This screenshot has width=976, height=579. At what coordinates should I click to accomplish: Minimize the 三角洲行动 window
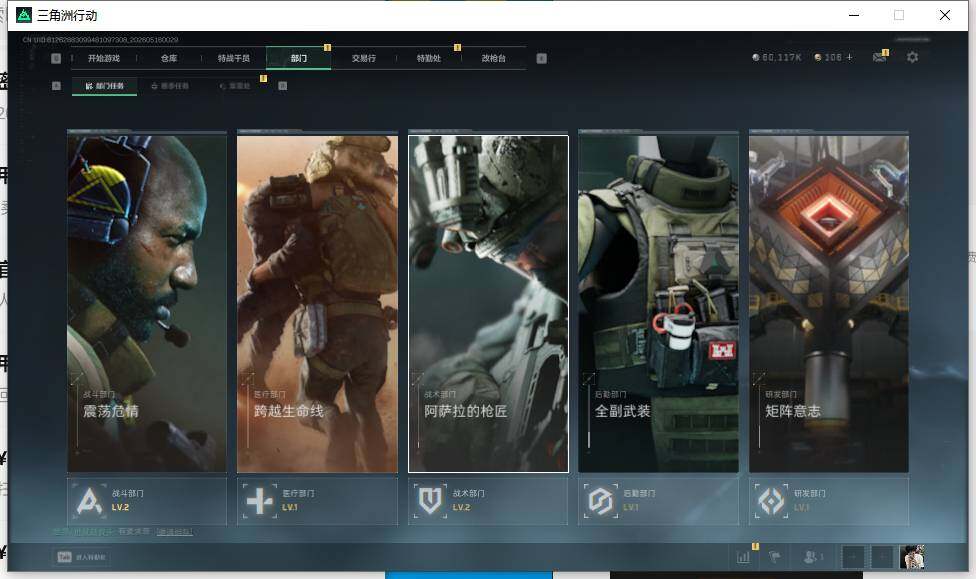coord(854,15)
